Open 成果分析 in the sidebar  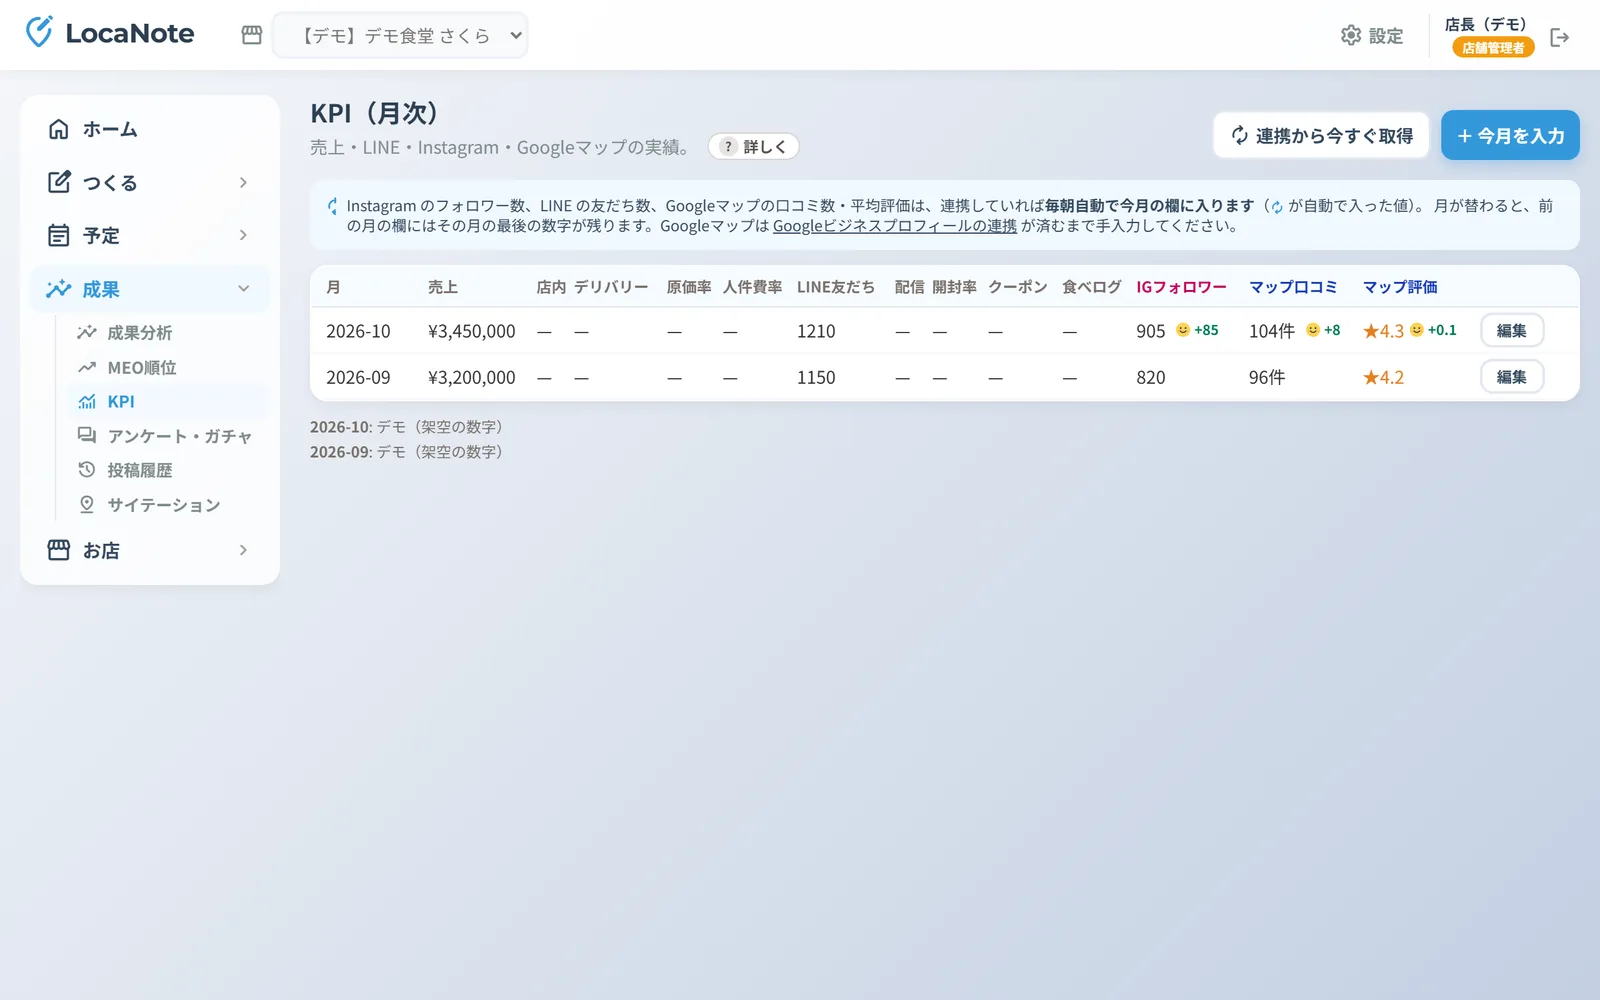[169, 332]
